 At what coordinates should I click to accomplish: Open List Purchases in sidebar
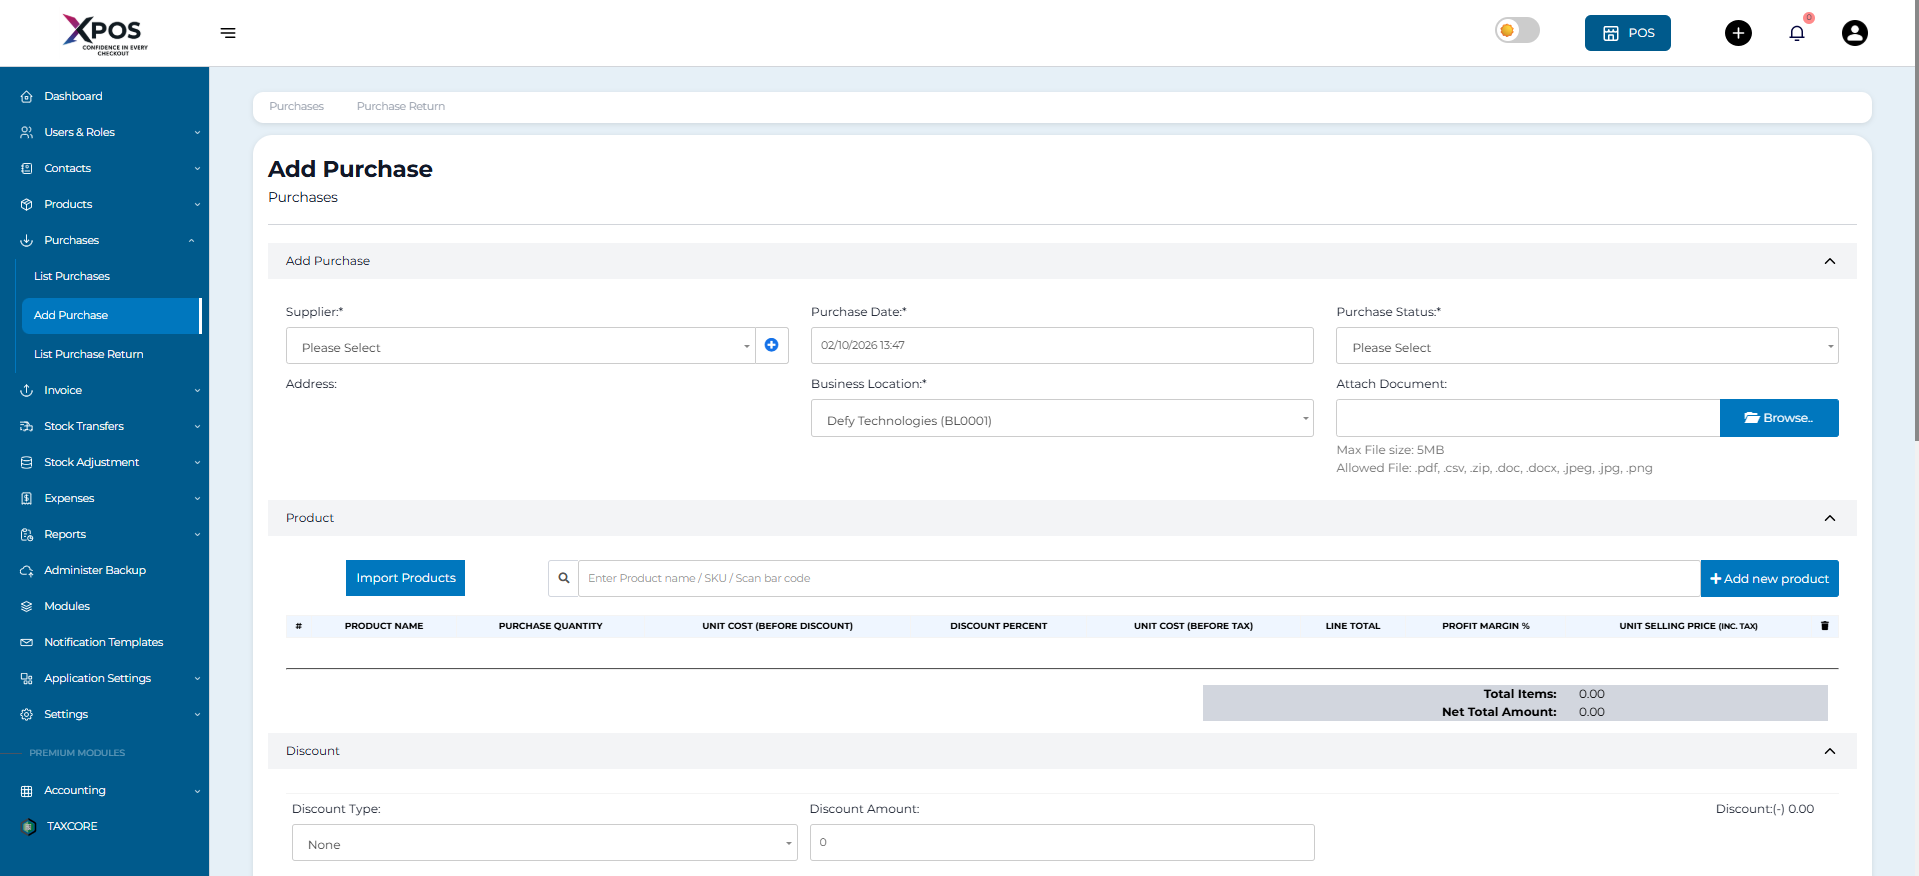coord(72,276)
